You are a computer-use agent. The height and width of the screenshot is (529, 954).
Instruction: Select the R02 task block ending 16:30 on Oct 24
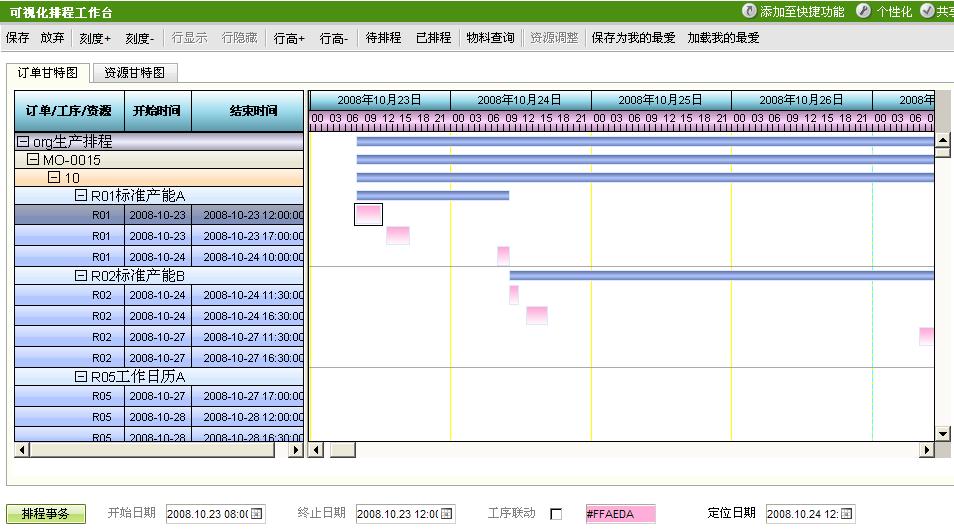point(537,315)
